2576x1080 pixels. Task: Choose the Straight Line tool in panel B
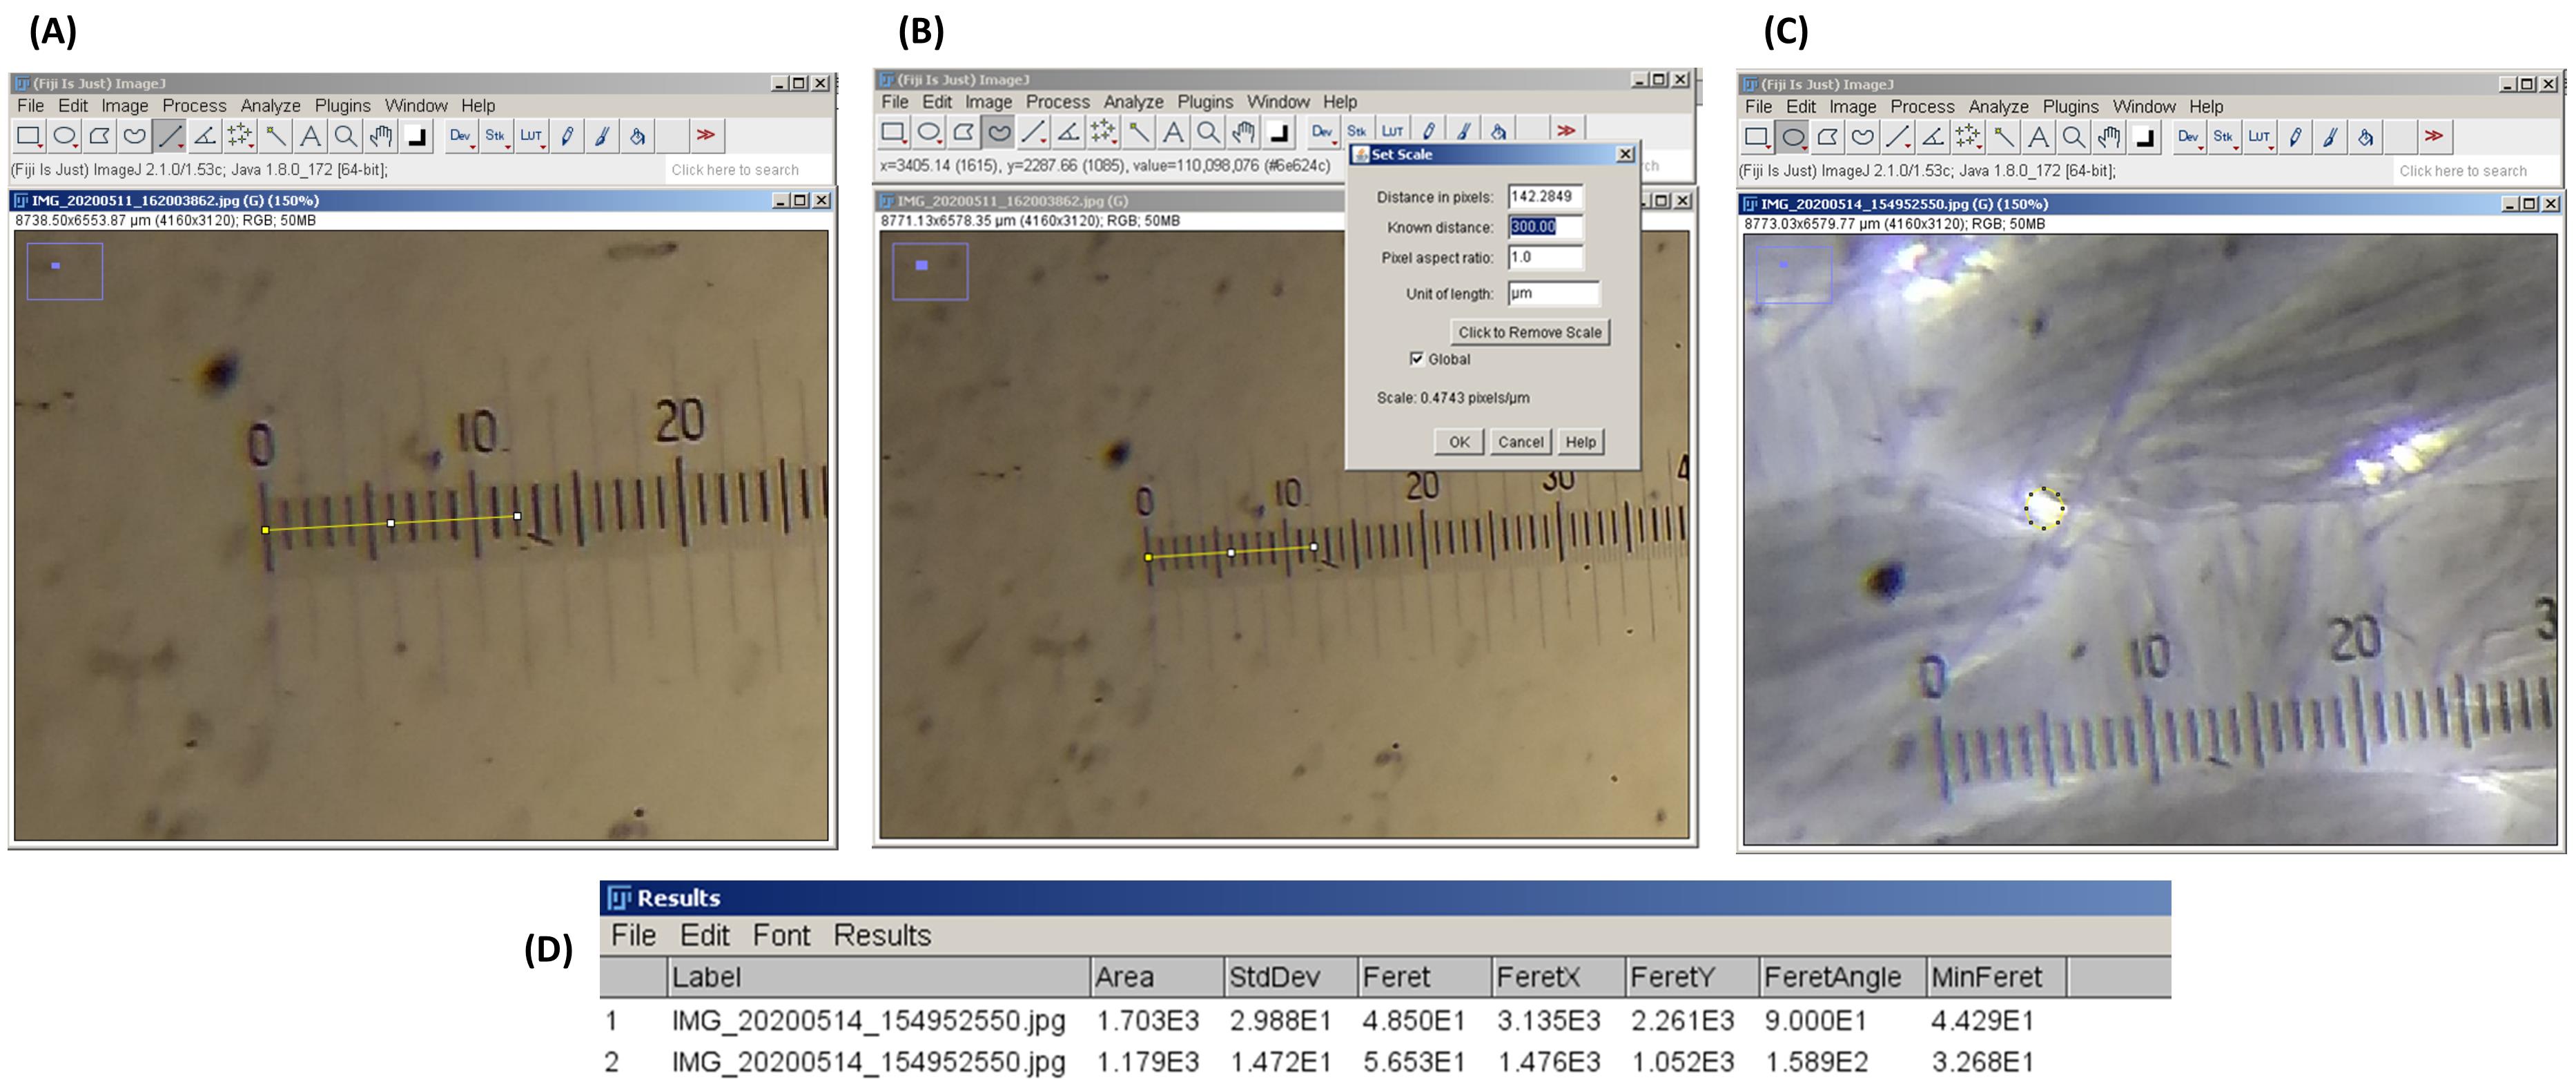tap(1033, 132)
